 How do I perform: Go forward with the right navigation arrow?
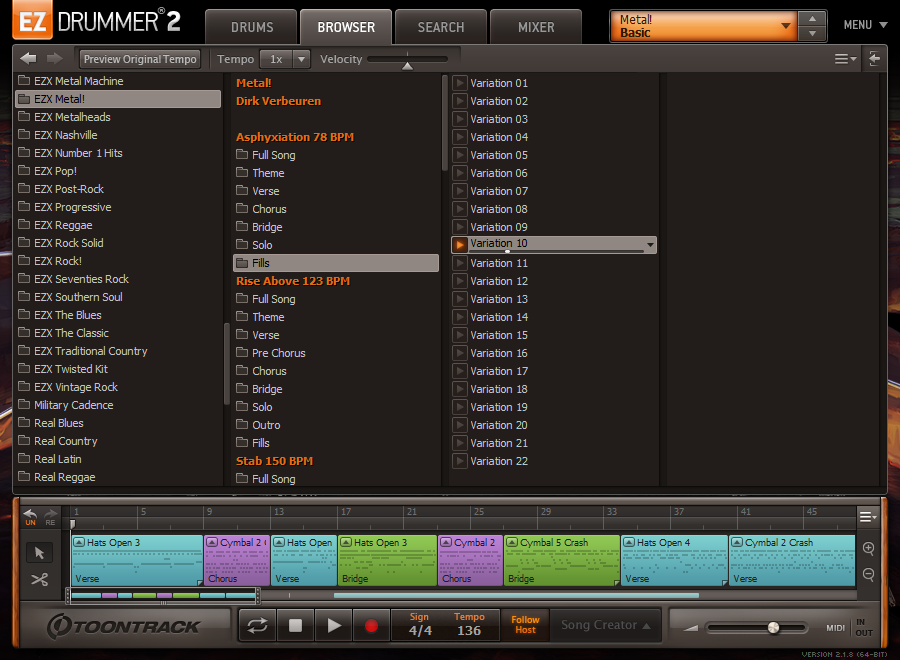[55, 59]
